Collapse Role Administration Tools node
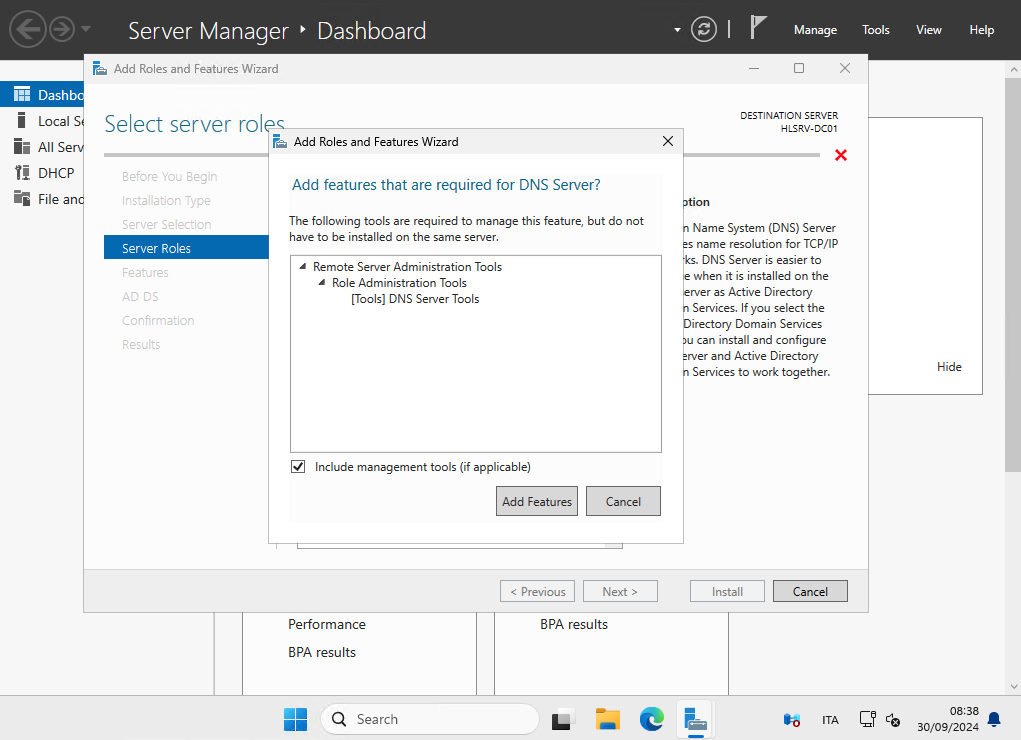 (x=322, y=283)
